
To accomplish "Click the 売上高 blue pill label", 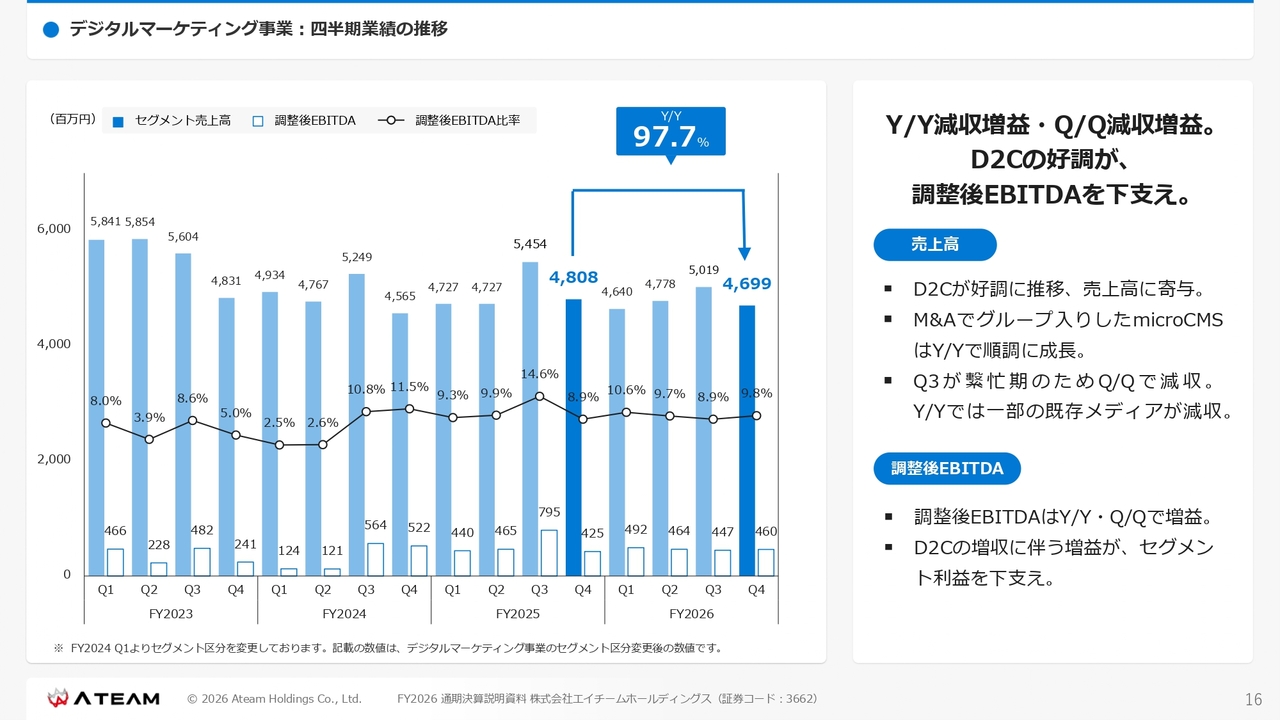I will coord(935,245).
